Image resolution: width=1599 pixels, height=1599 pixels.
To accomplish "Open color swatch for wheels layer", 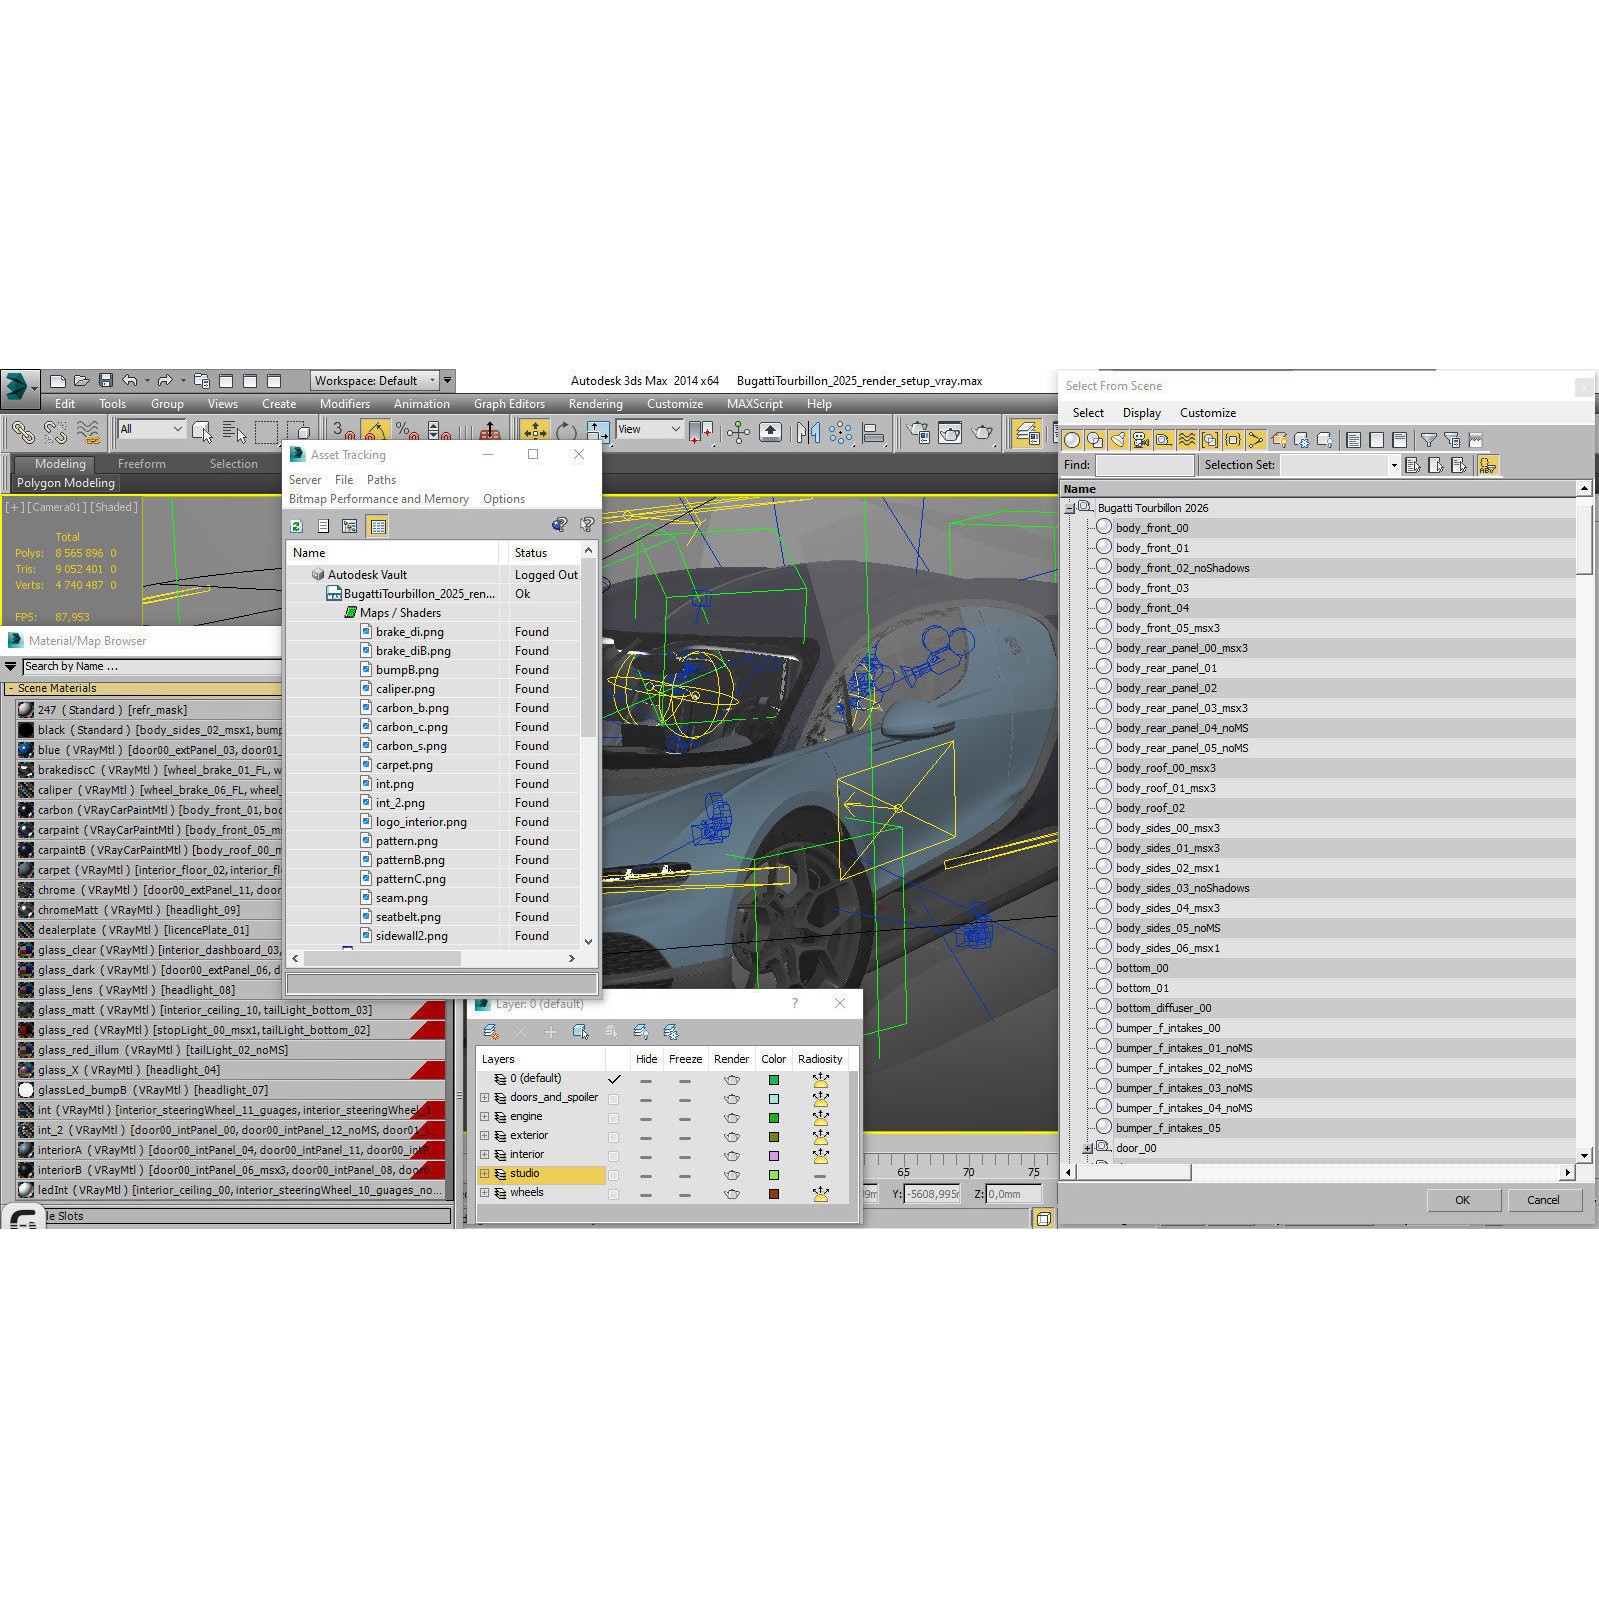I will [x=773, y=1193].
